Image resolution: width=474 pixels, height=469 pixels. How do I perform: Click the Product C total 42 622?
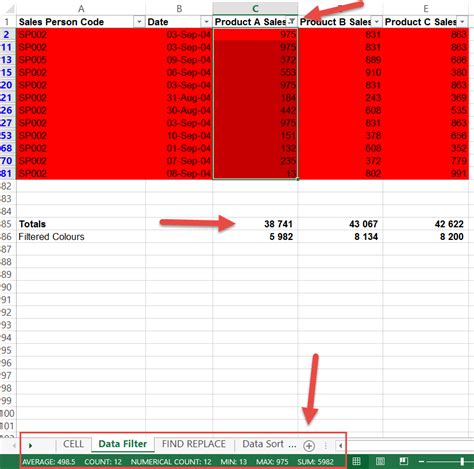[x=426, y=224]
